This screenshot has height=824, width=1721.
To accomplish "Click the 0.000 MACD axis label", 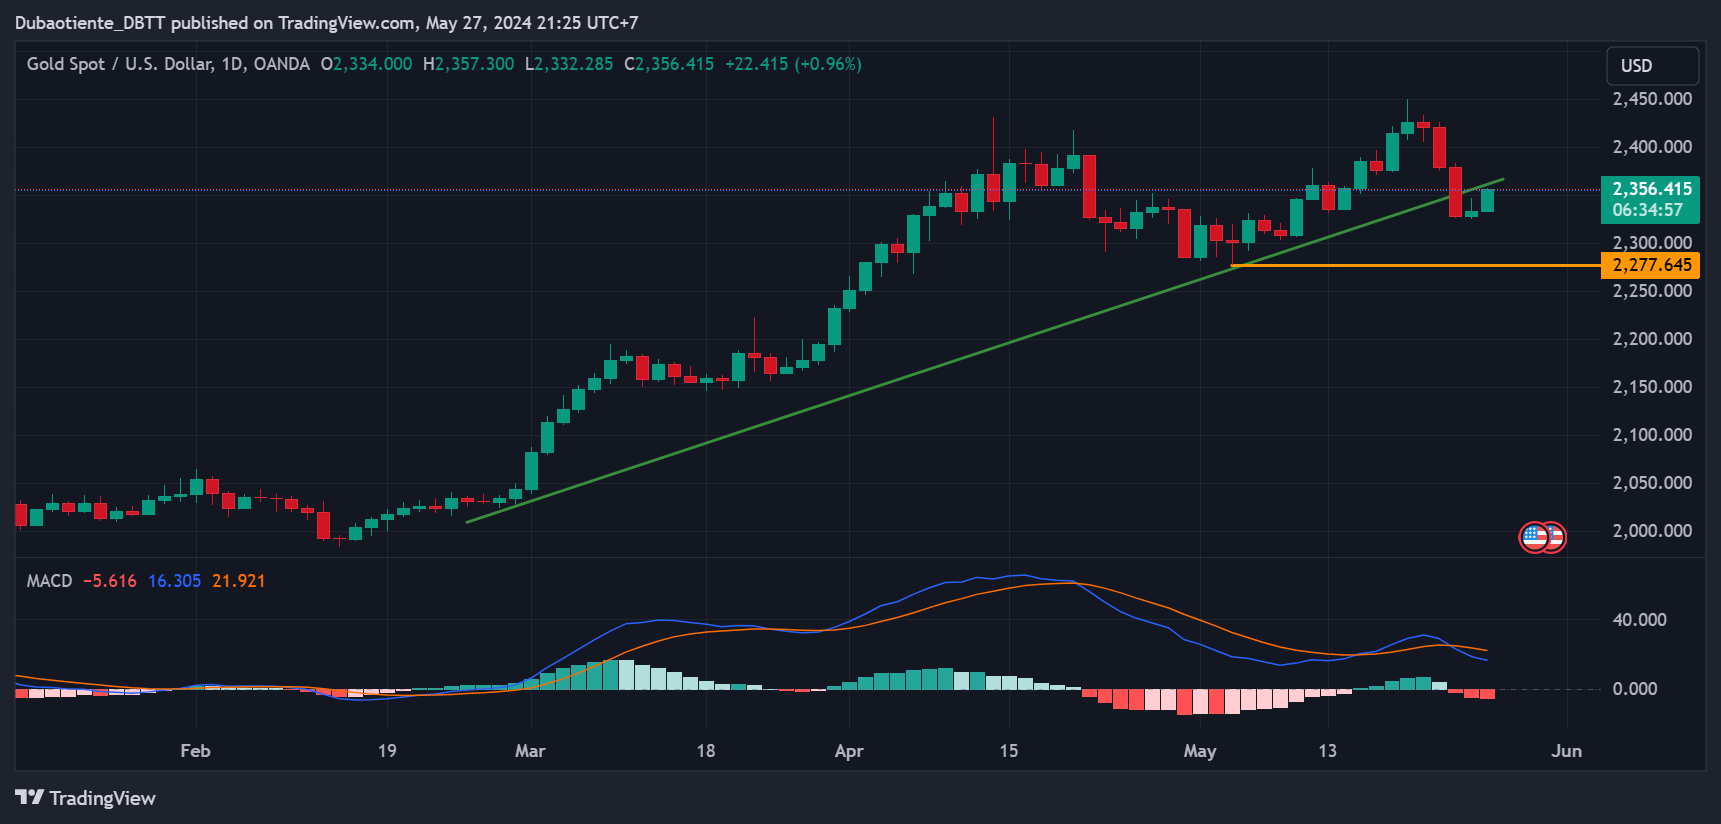I will tap(1635, 689).
